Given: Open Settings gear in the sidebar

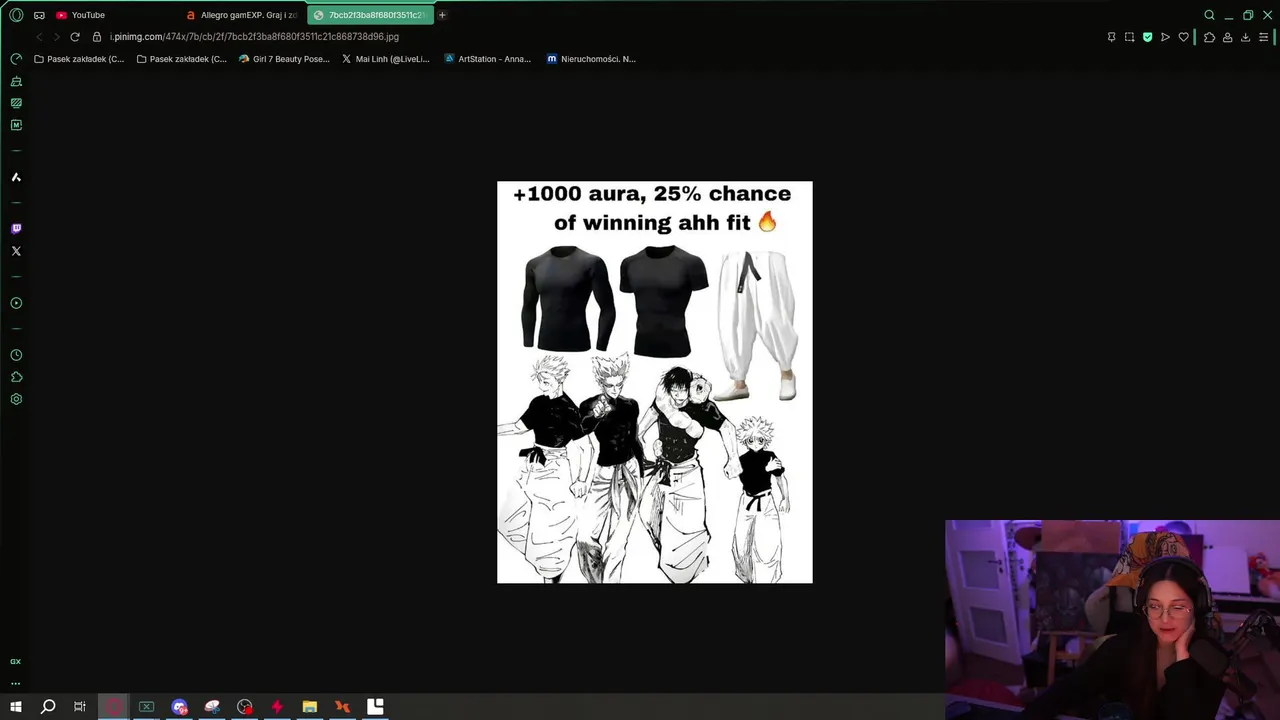Looking at the screenshot, I should coord(16,399).
